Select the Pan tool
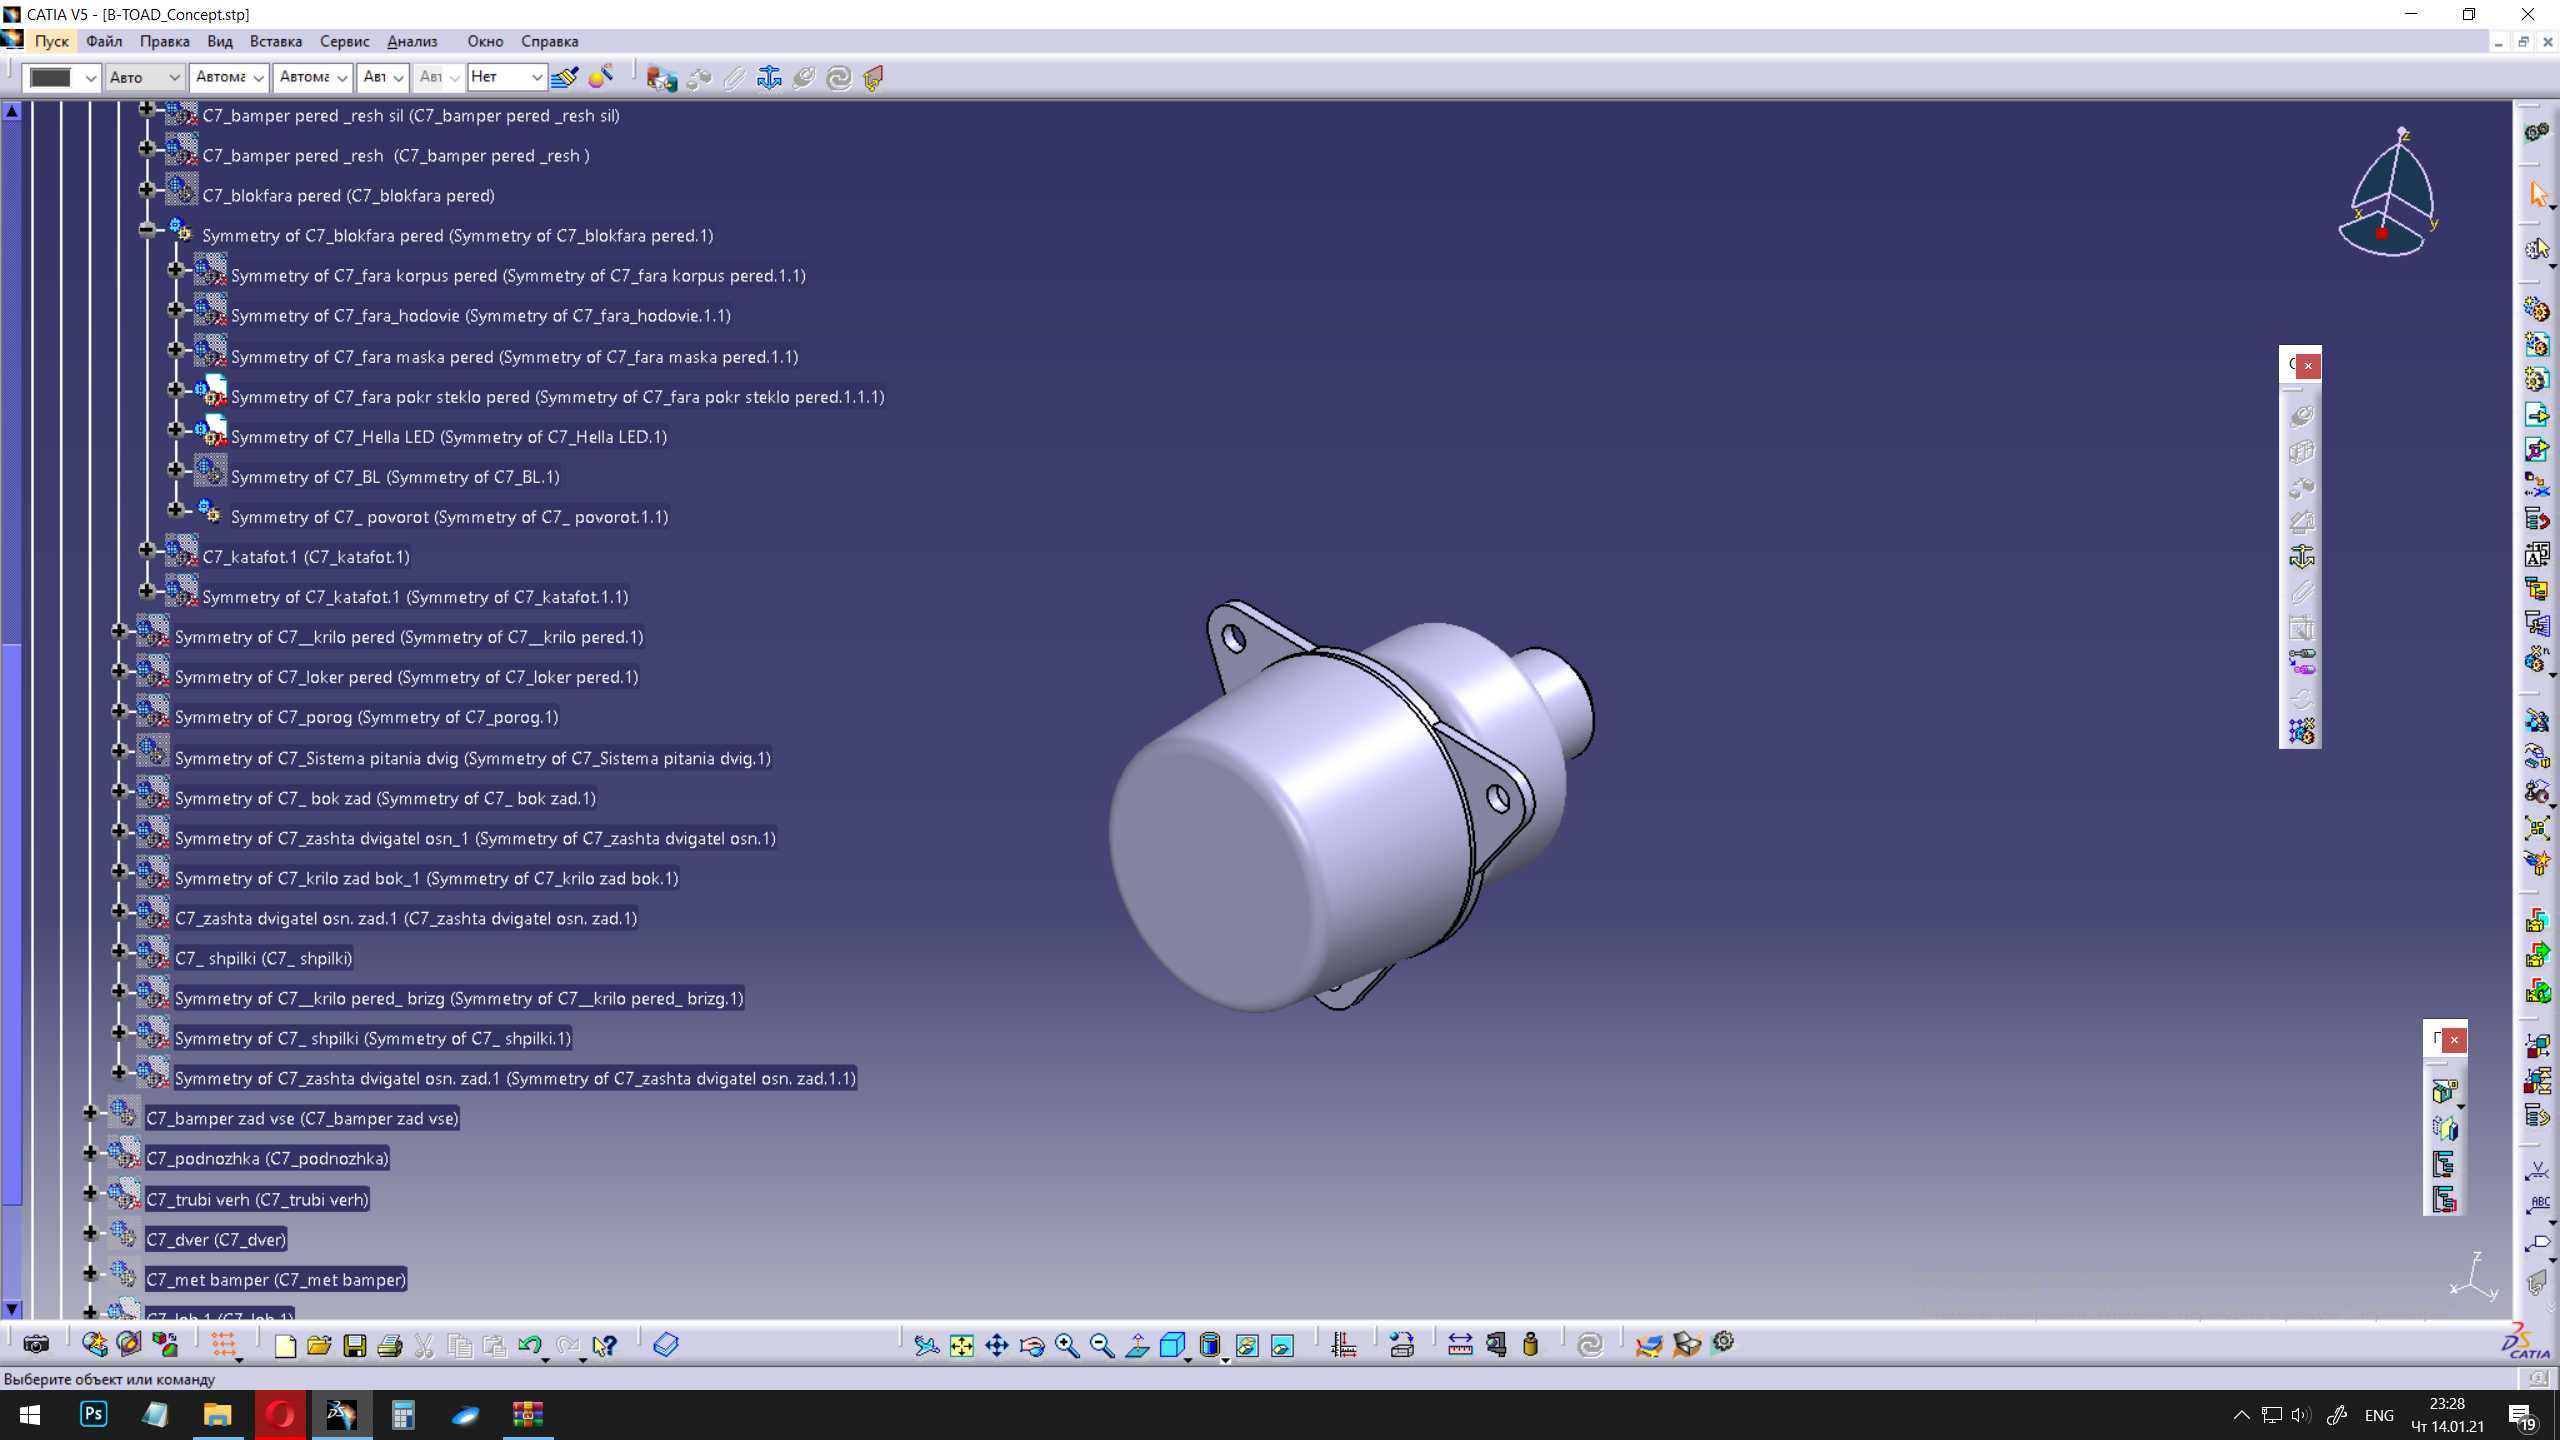Screen dimensions: 2560x1440 pyautogui.click(x=997, y=1346)
